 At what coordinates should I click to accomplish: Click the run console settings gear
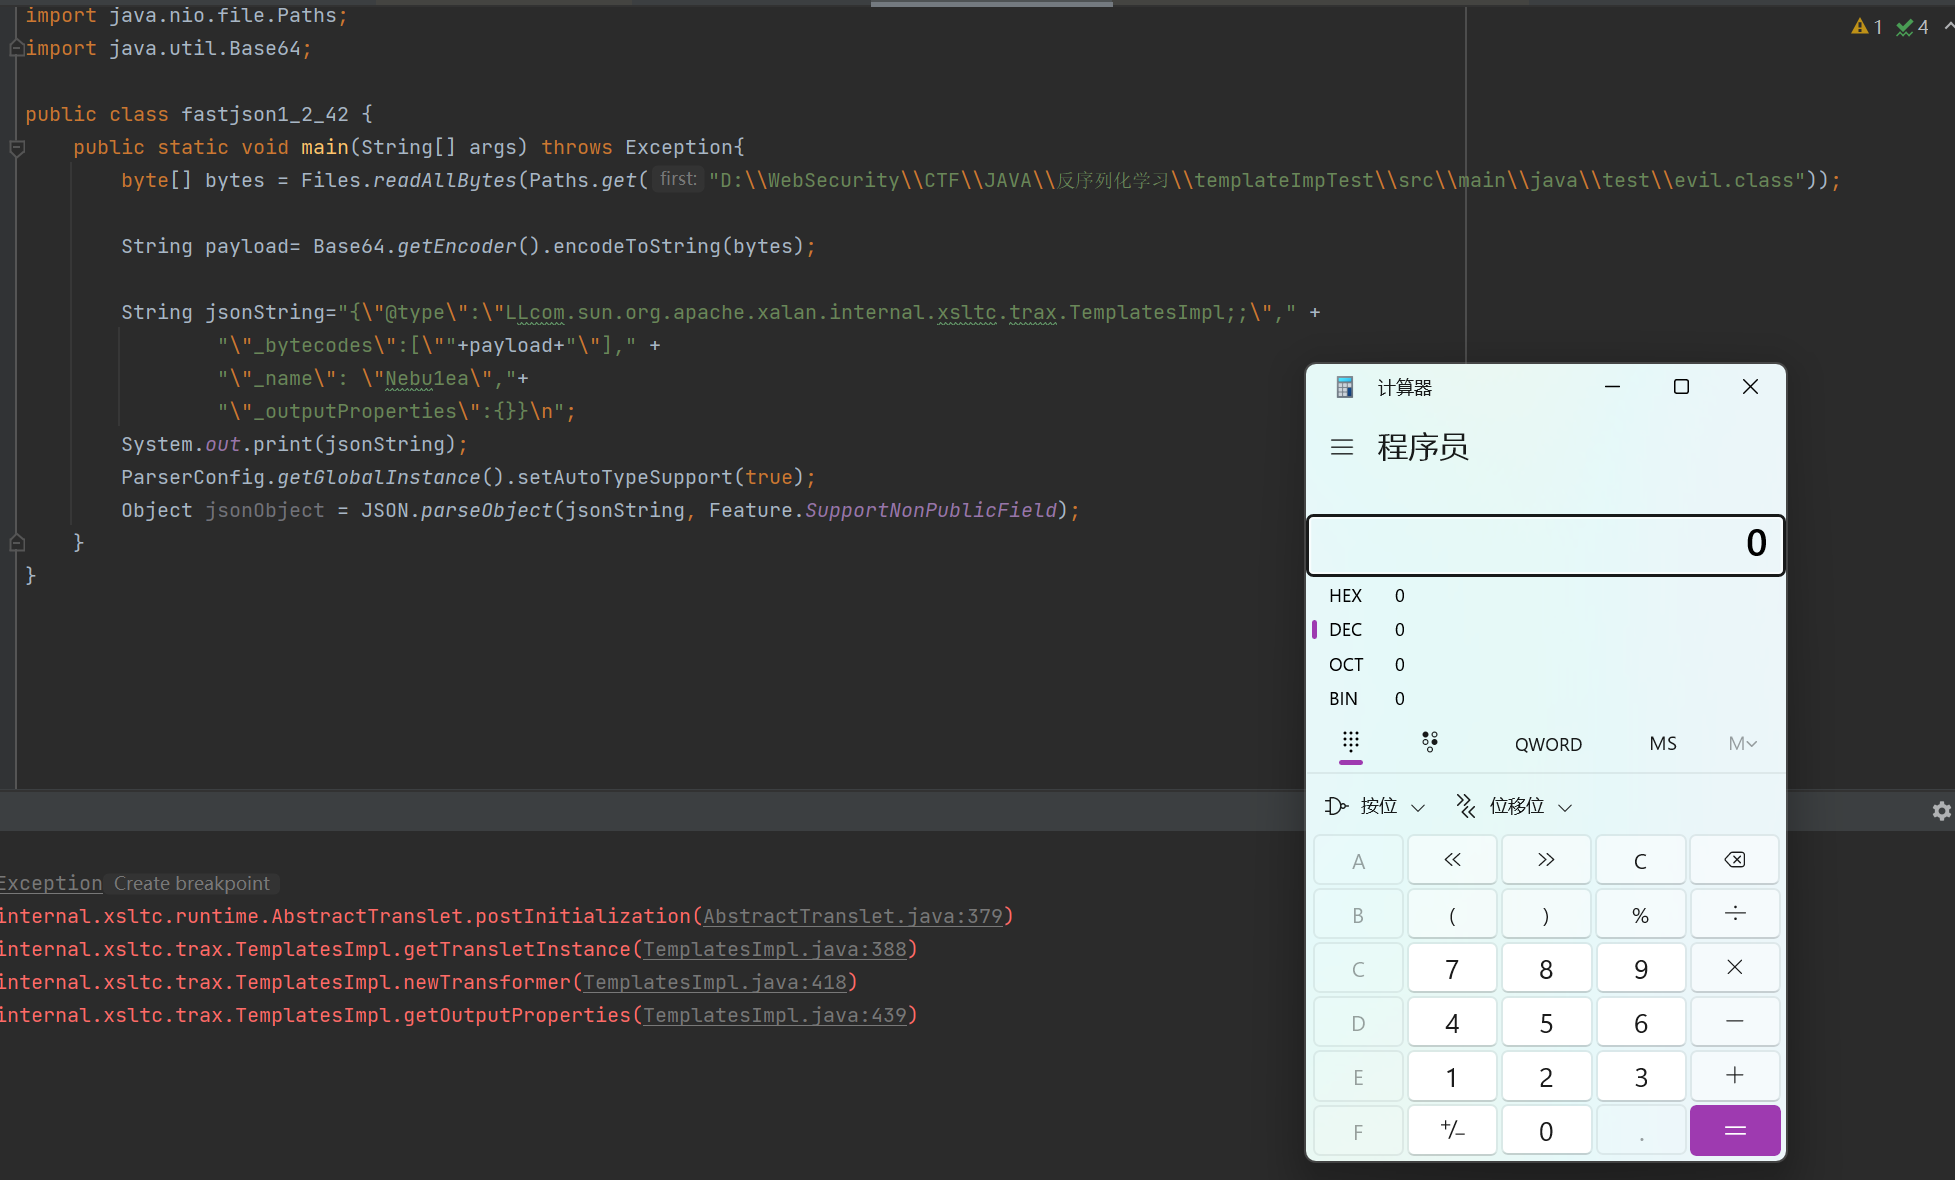pyautogui.click(x=1941, y=811)
